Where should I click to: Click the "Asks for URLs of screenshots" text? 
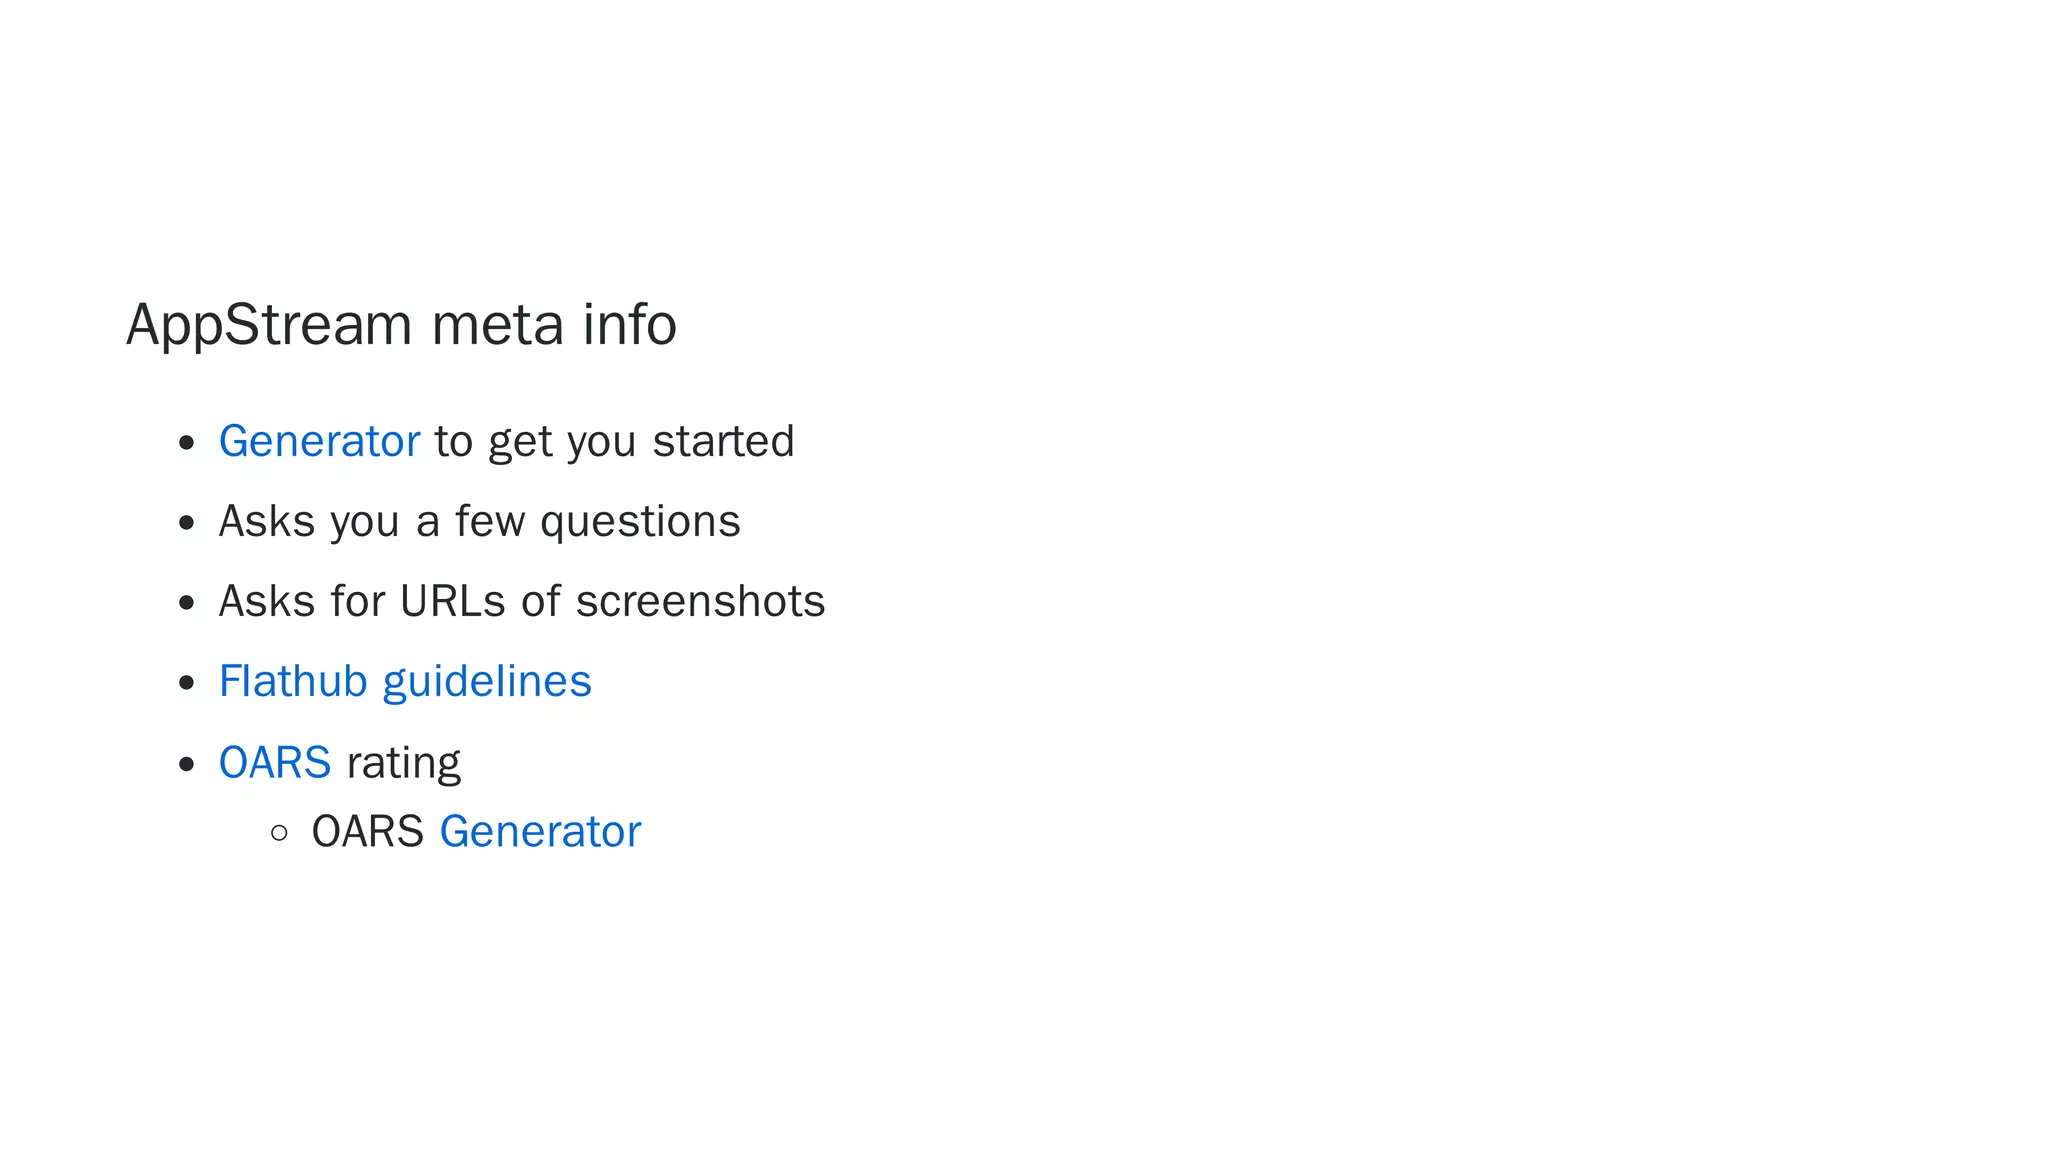[x=522, y=601]
